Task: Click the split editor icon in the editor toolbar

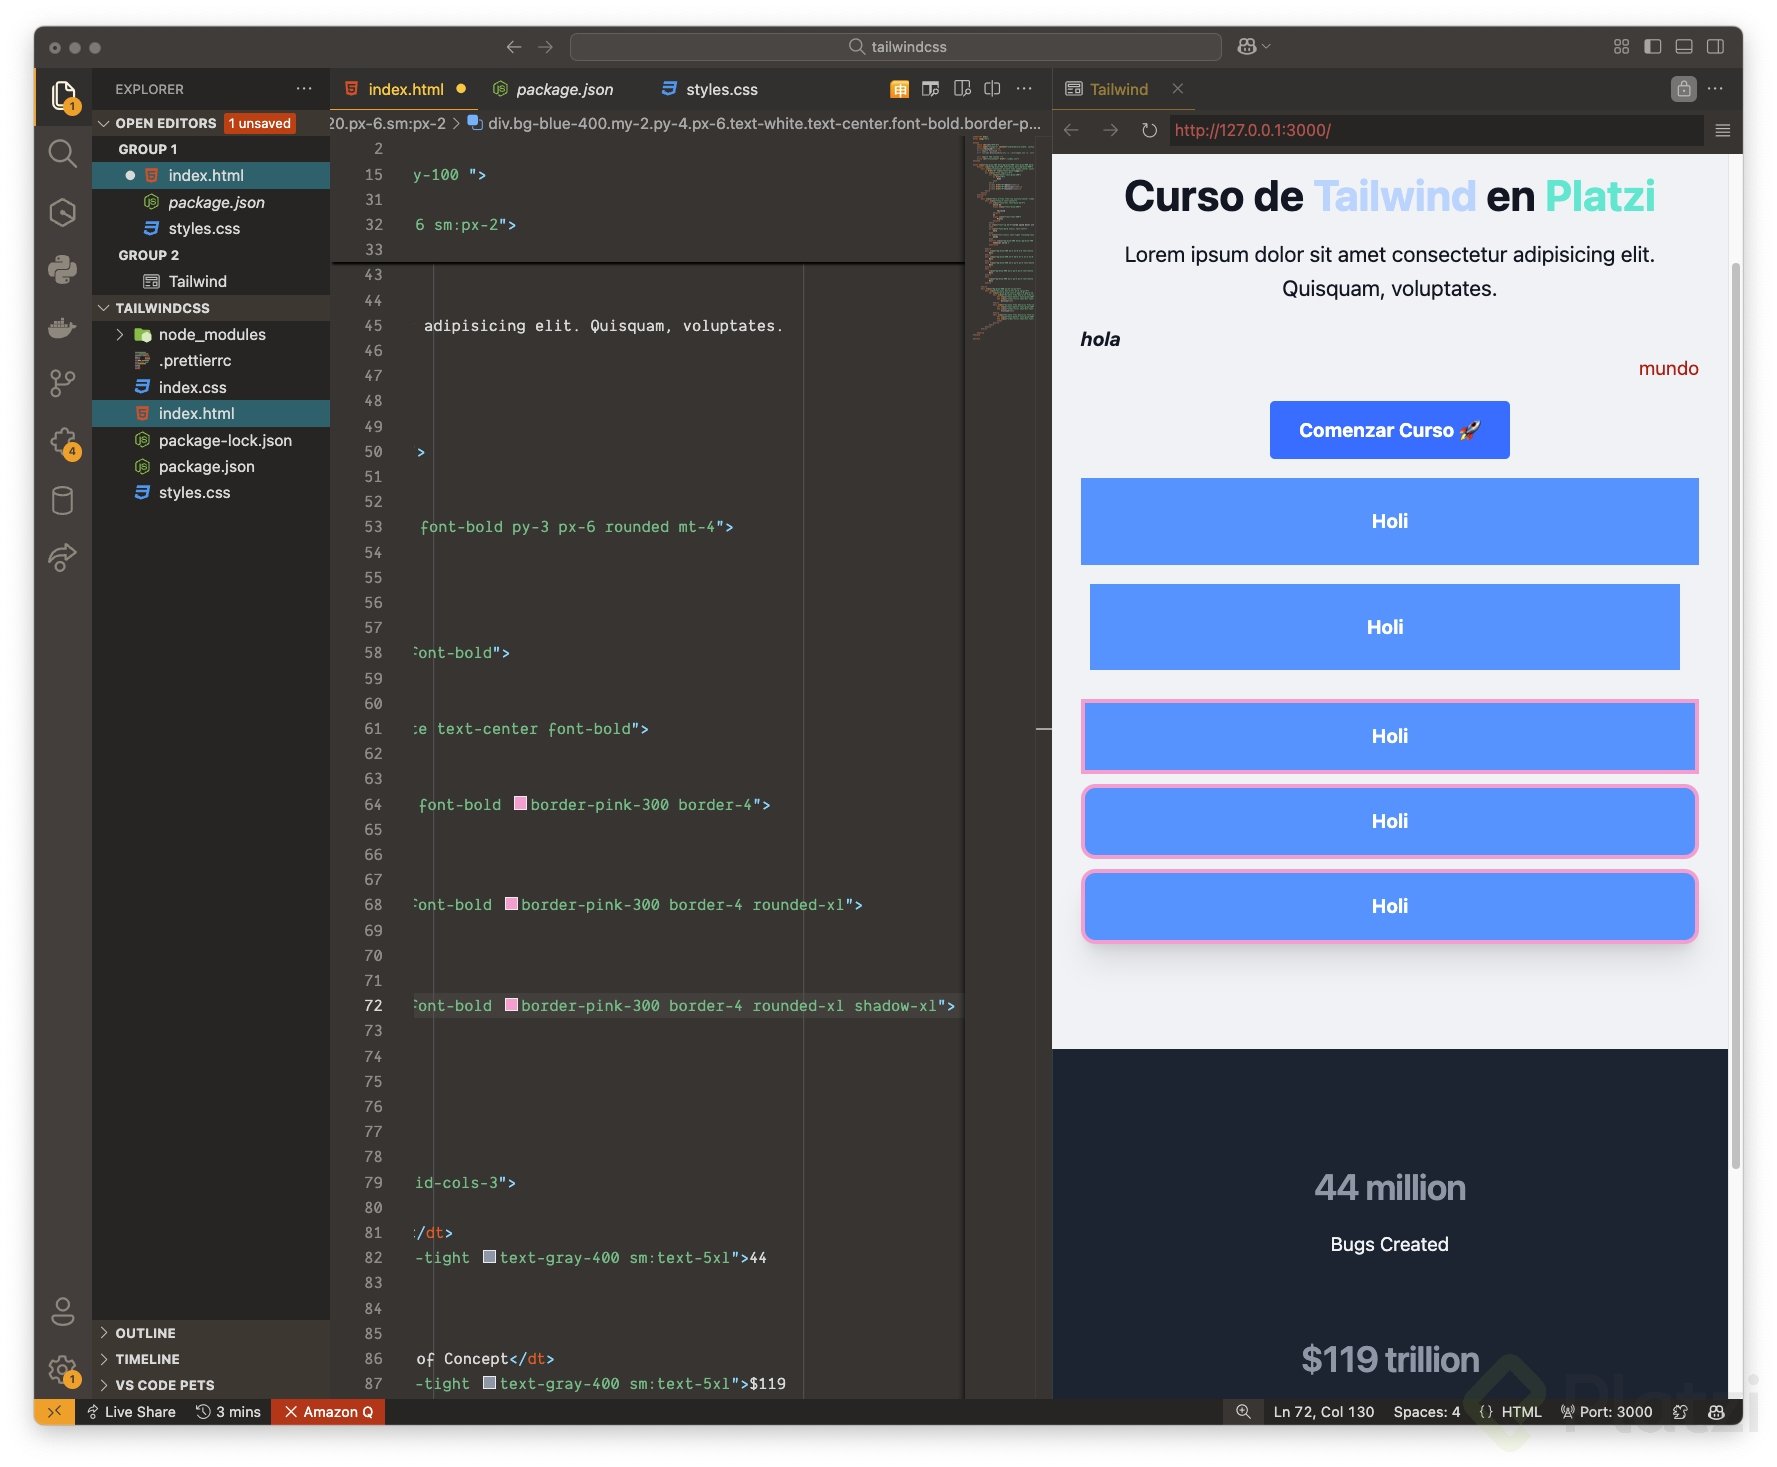Action: [x=992, y=89]
